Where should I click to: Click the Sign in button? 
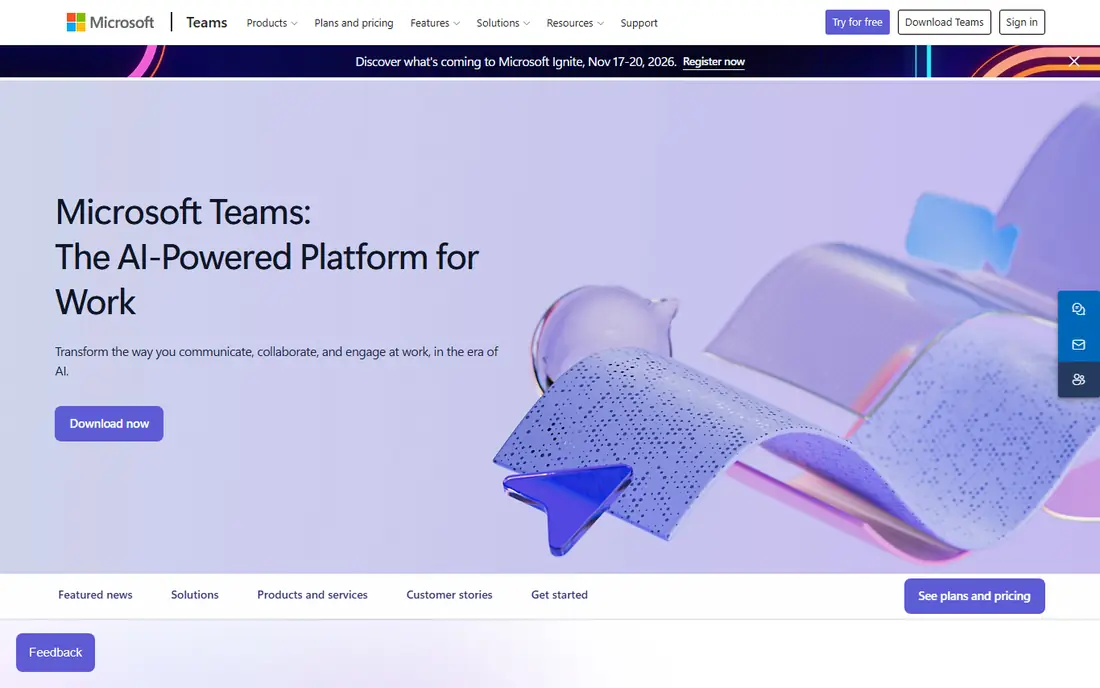click(x=1021, y=22)
